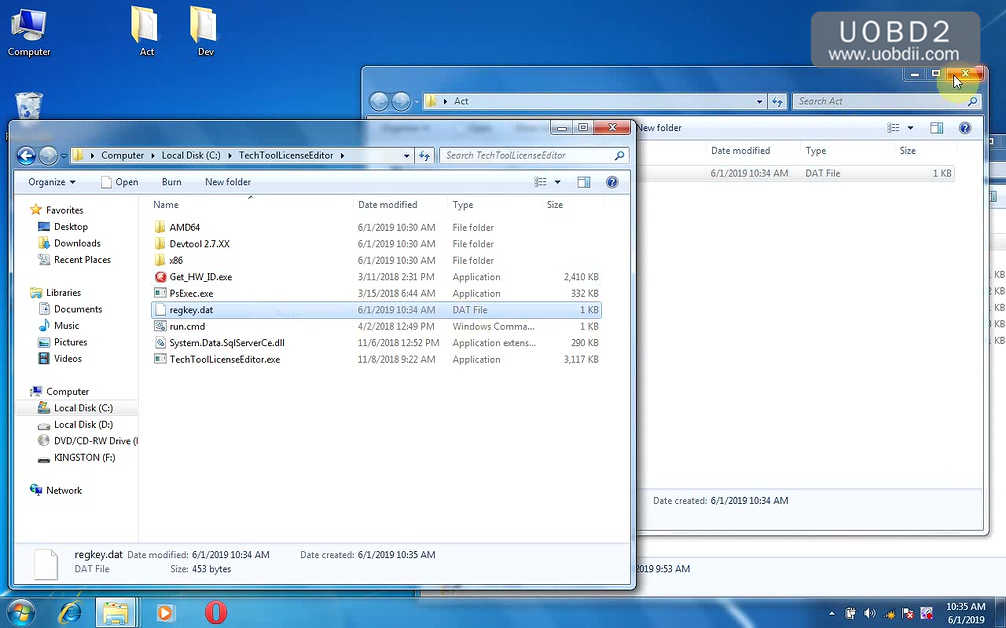Refresh the TechToolLicenseEditor folder view
Viewport: 1006px width, 628px height.
point(425,156)
